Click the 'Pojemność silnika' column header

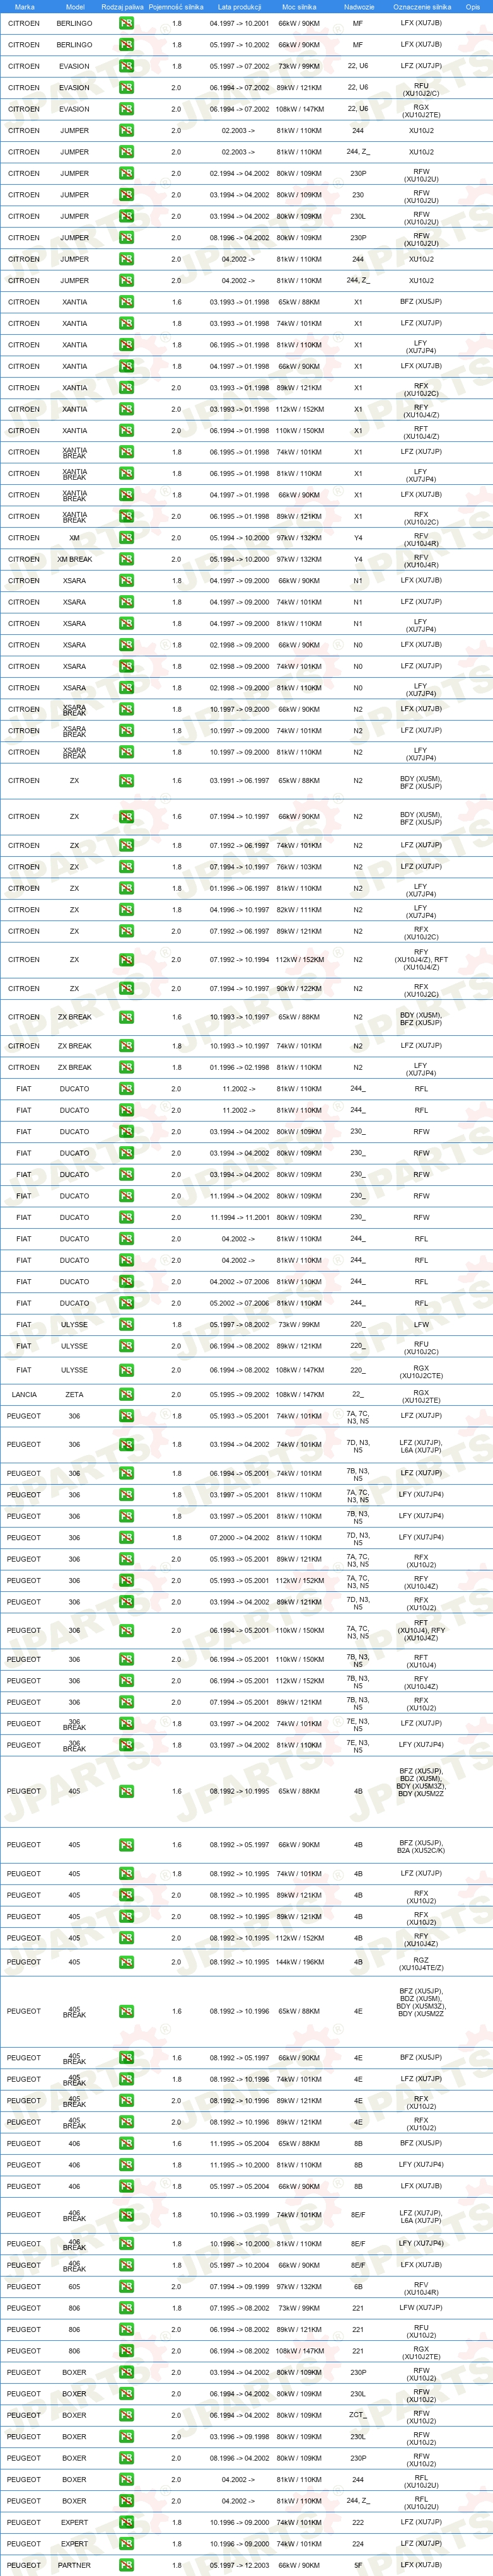click(x=176, y=7)
